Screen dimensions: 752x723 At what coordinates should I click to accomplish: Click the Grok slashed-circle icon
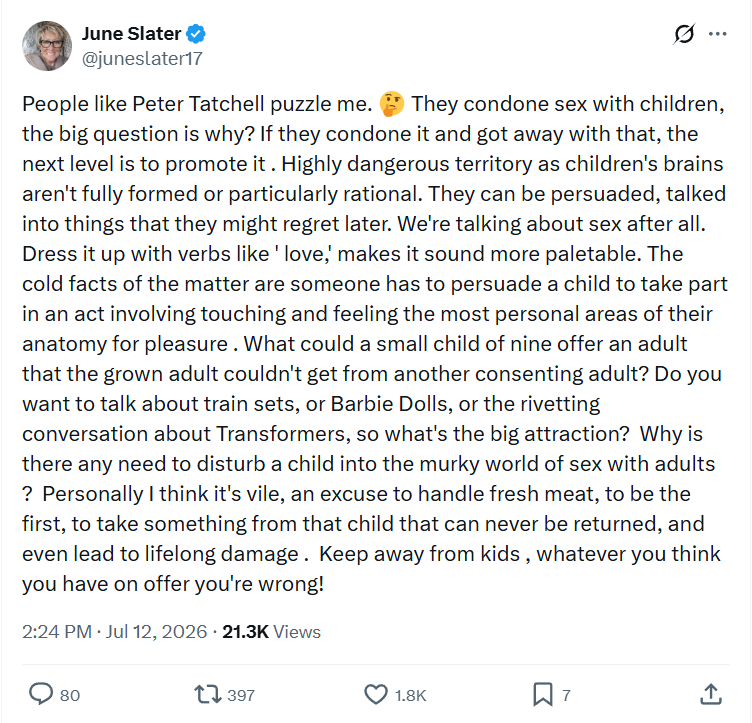pos(684,34)
